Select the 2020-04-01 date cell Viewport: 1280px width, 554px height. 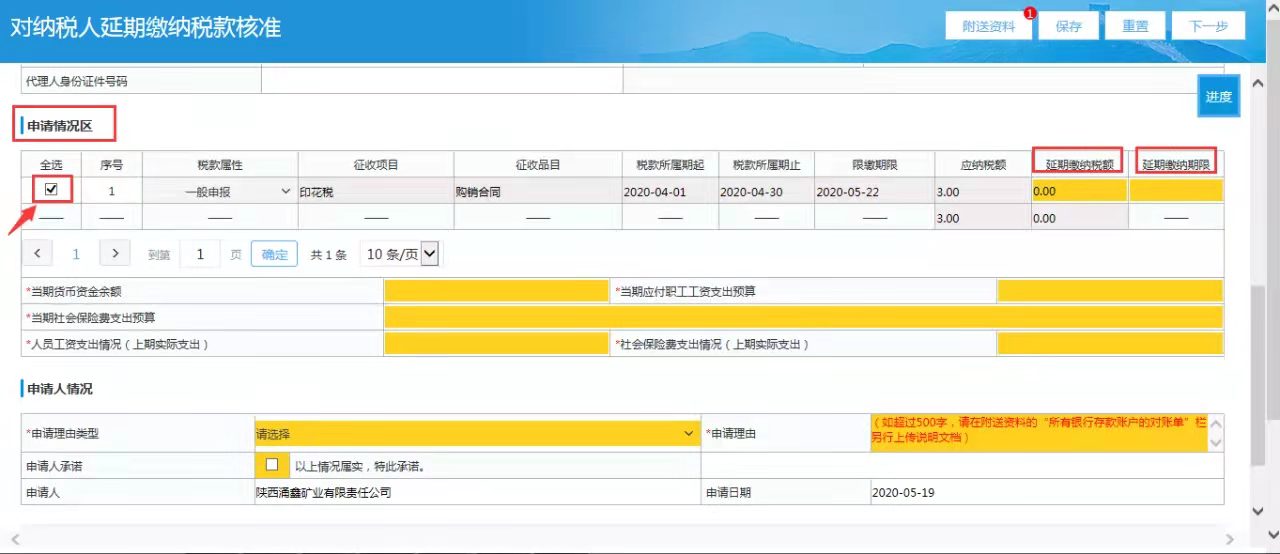pos(670,190)
